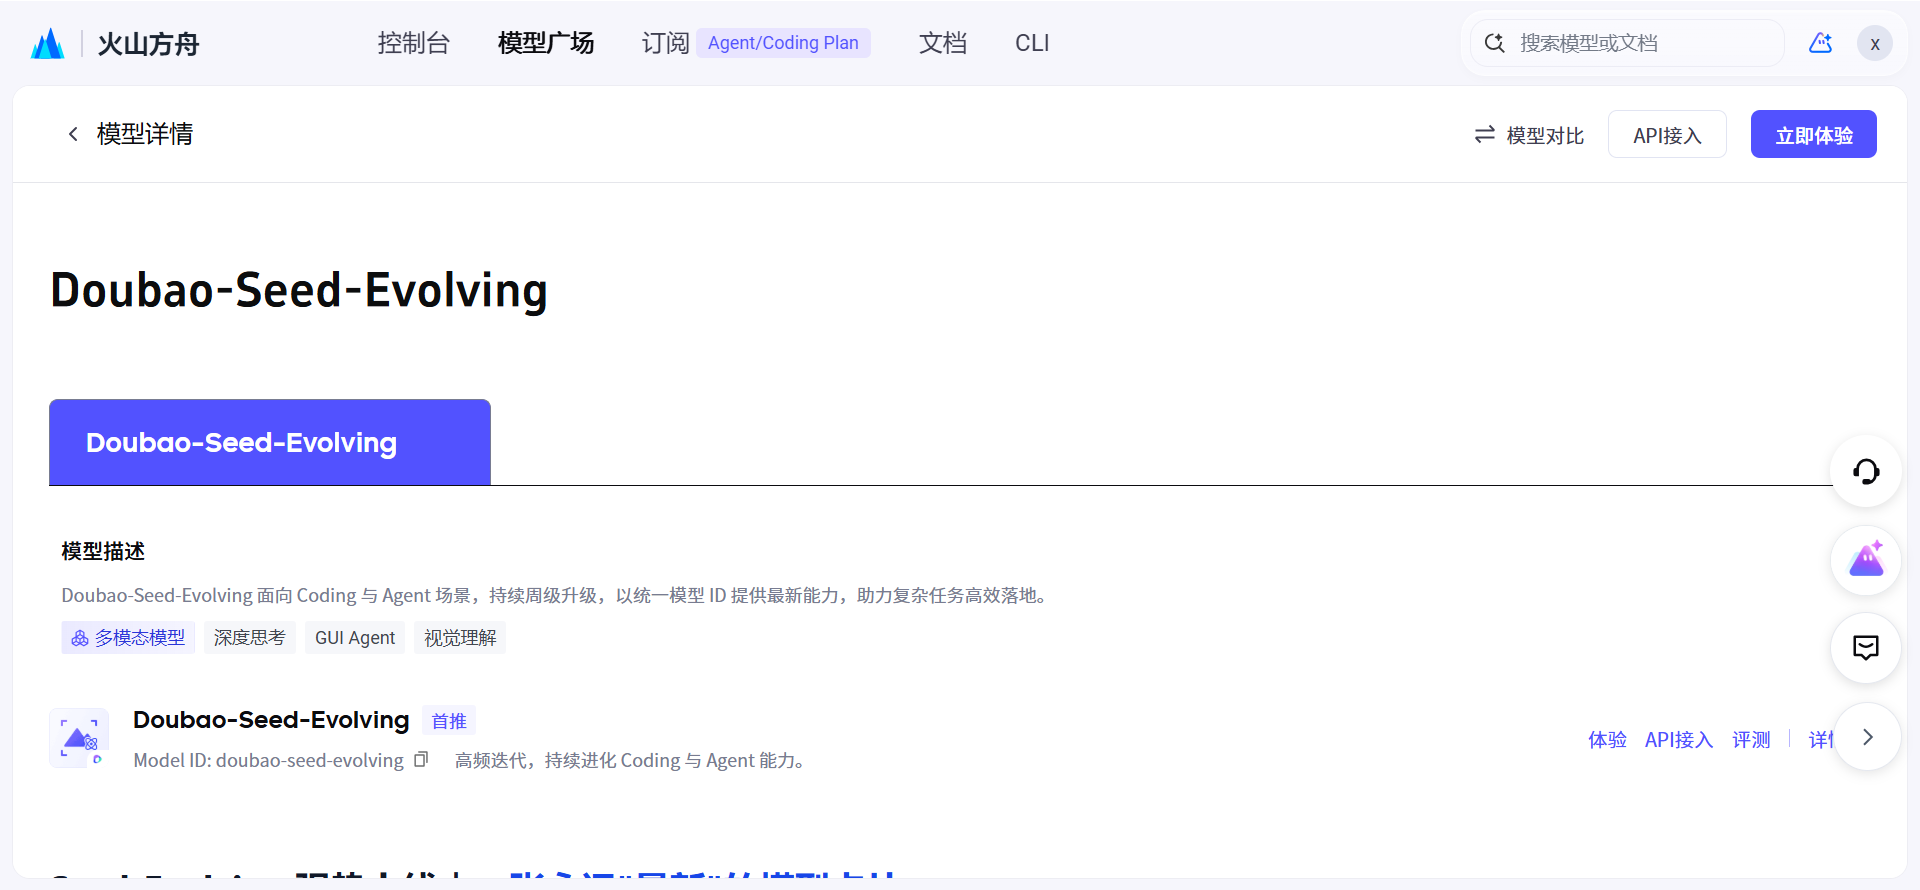The image size is (1920, 890).
Task: Open the 模型广场 menu item
Action: (x=546, y=43)
